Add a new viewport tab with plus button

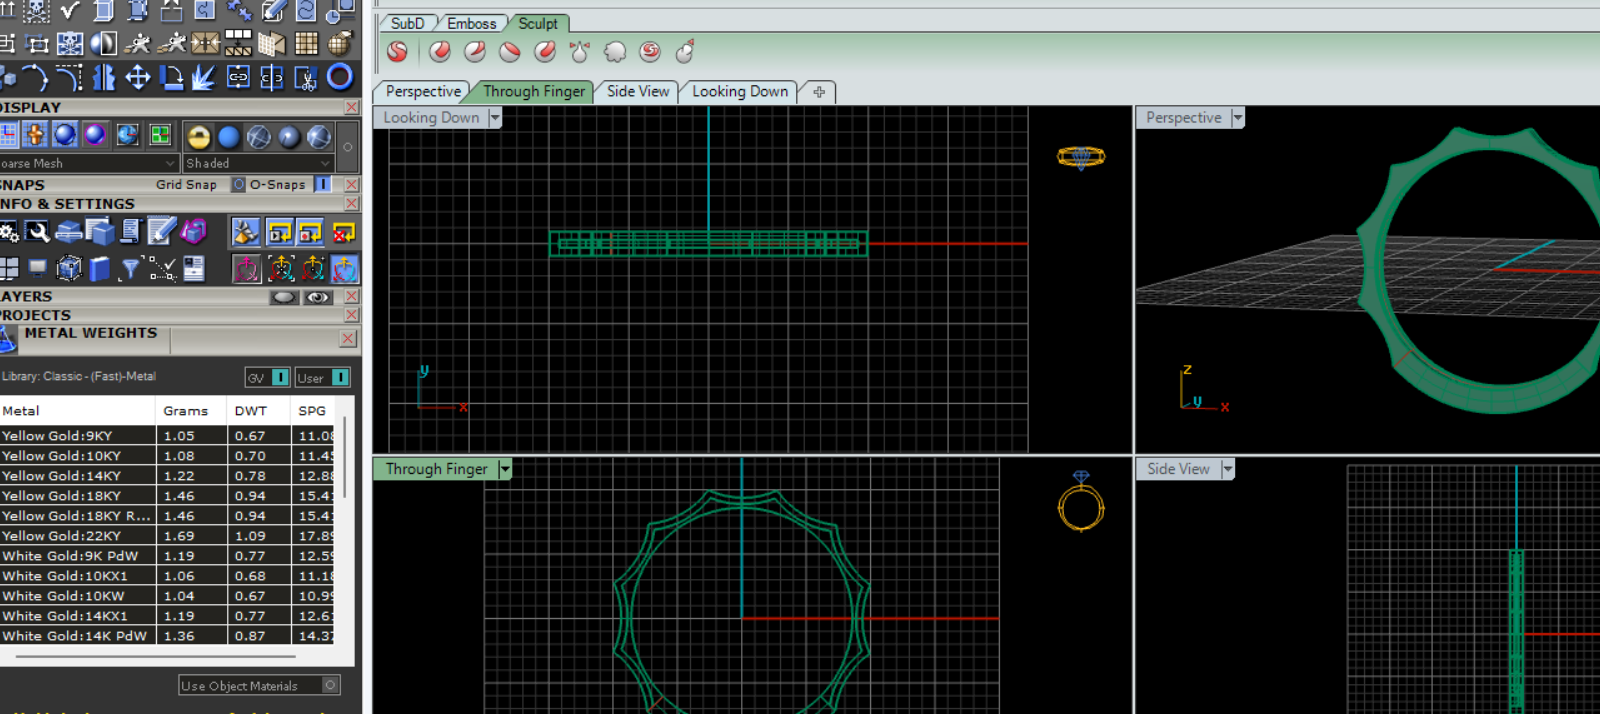819,92
